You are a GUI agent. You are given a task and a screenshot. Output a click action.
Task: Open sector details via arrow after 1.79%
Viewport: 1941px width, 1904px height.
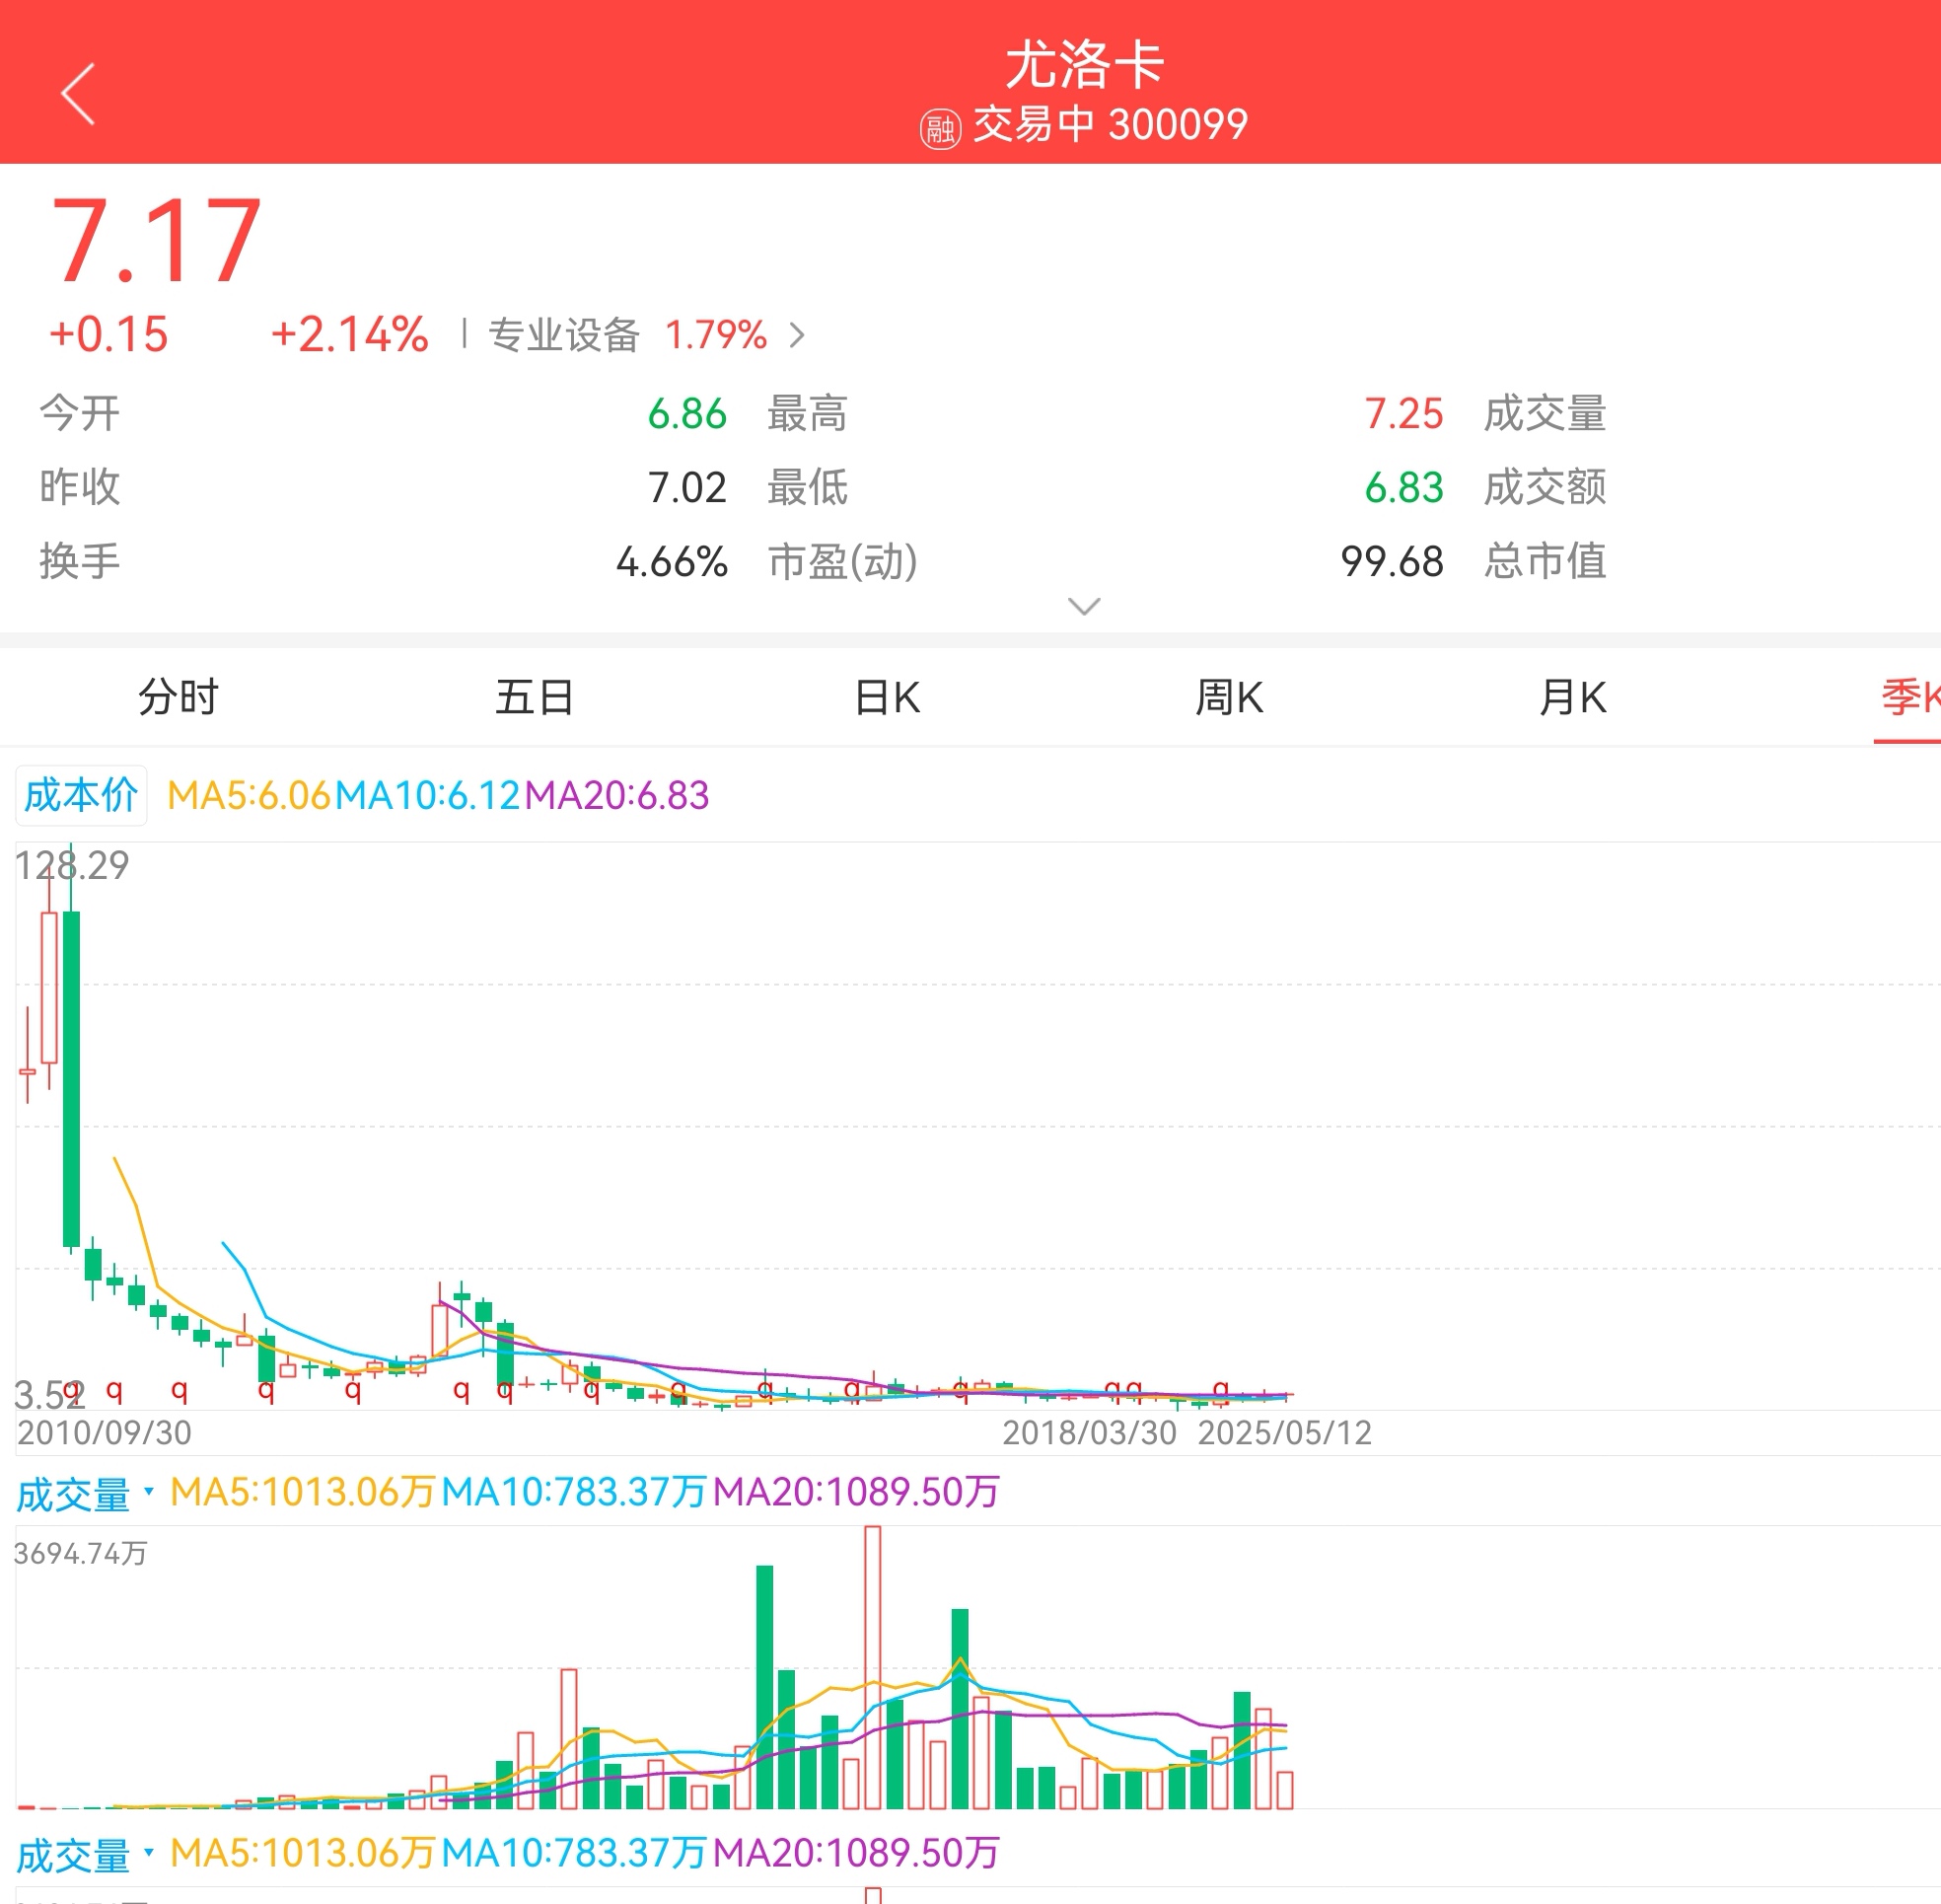pyautogui.click(x=797, y=335)
